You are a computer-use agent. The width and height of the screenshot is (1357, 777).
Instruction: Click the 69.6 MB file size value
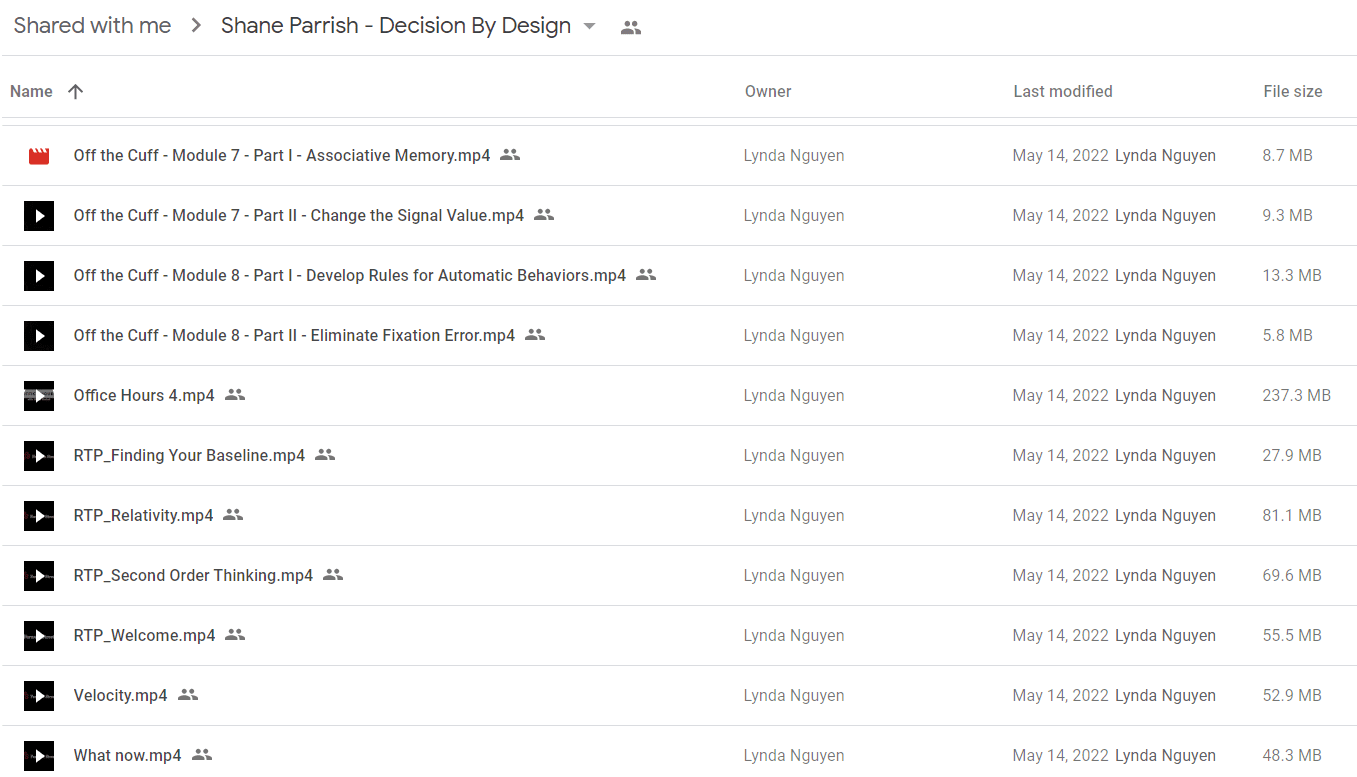[x=1292, y=576]
